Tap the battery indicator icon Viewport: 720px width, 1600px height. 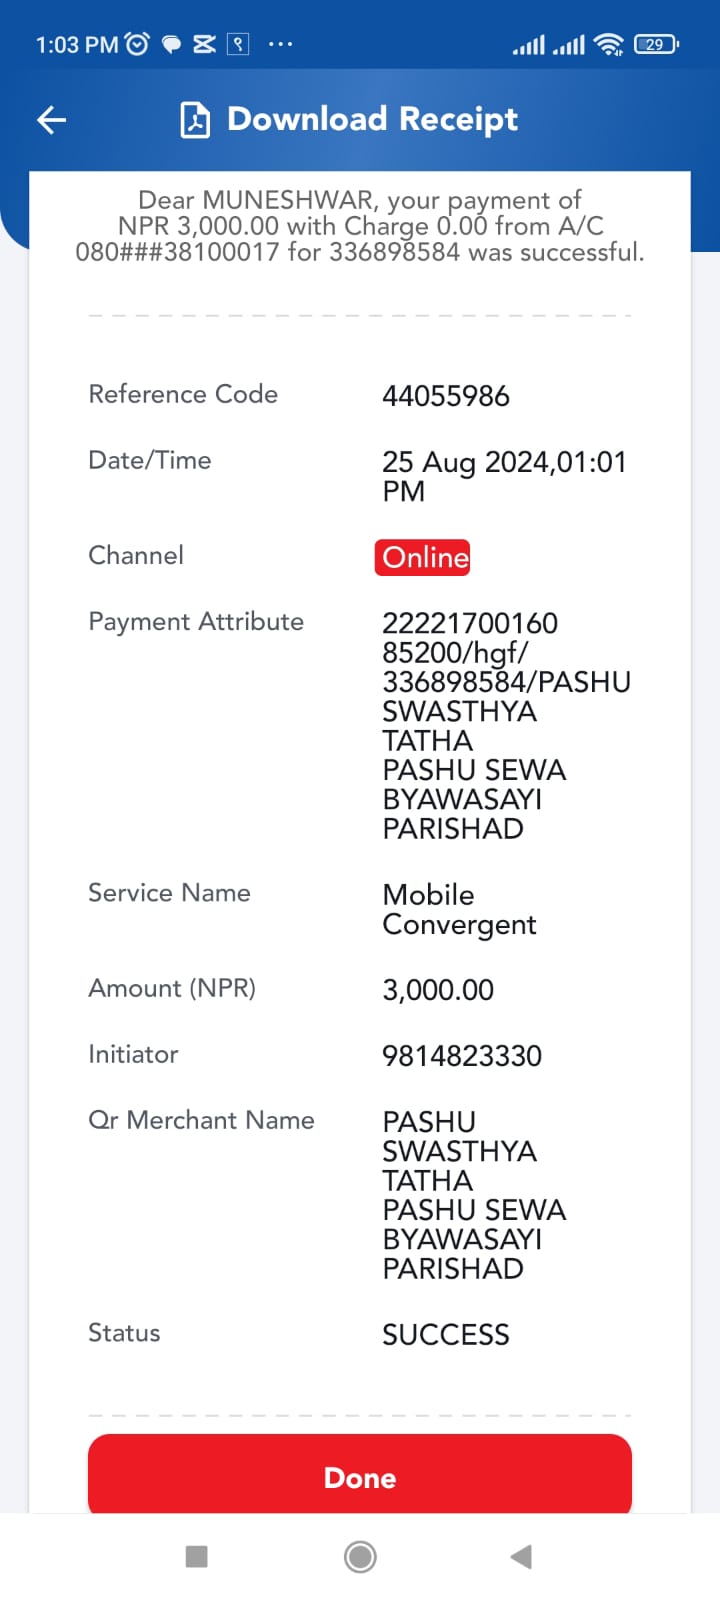tap(656, 44)
